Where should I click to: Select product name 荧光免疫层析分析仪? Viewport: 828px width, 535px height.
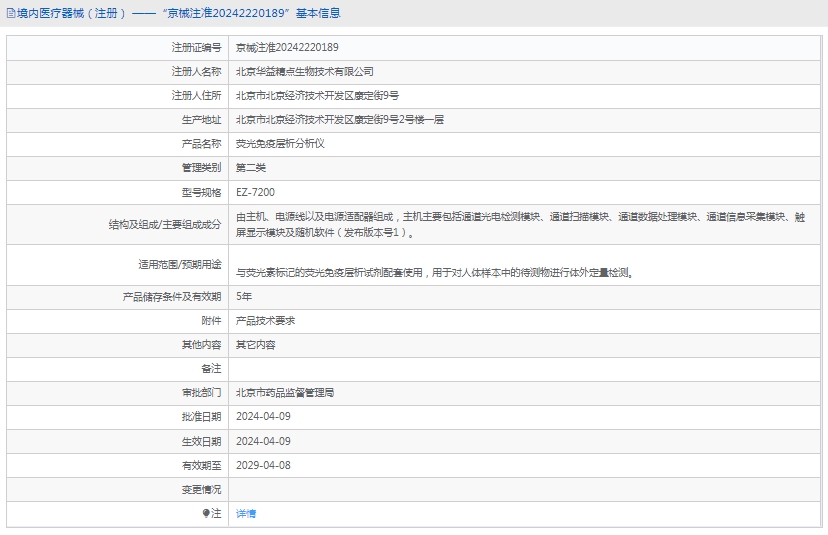click(280, 143)
